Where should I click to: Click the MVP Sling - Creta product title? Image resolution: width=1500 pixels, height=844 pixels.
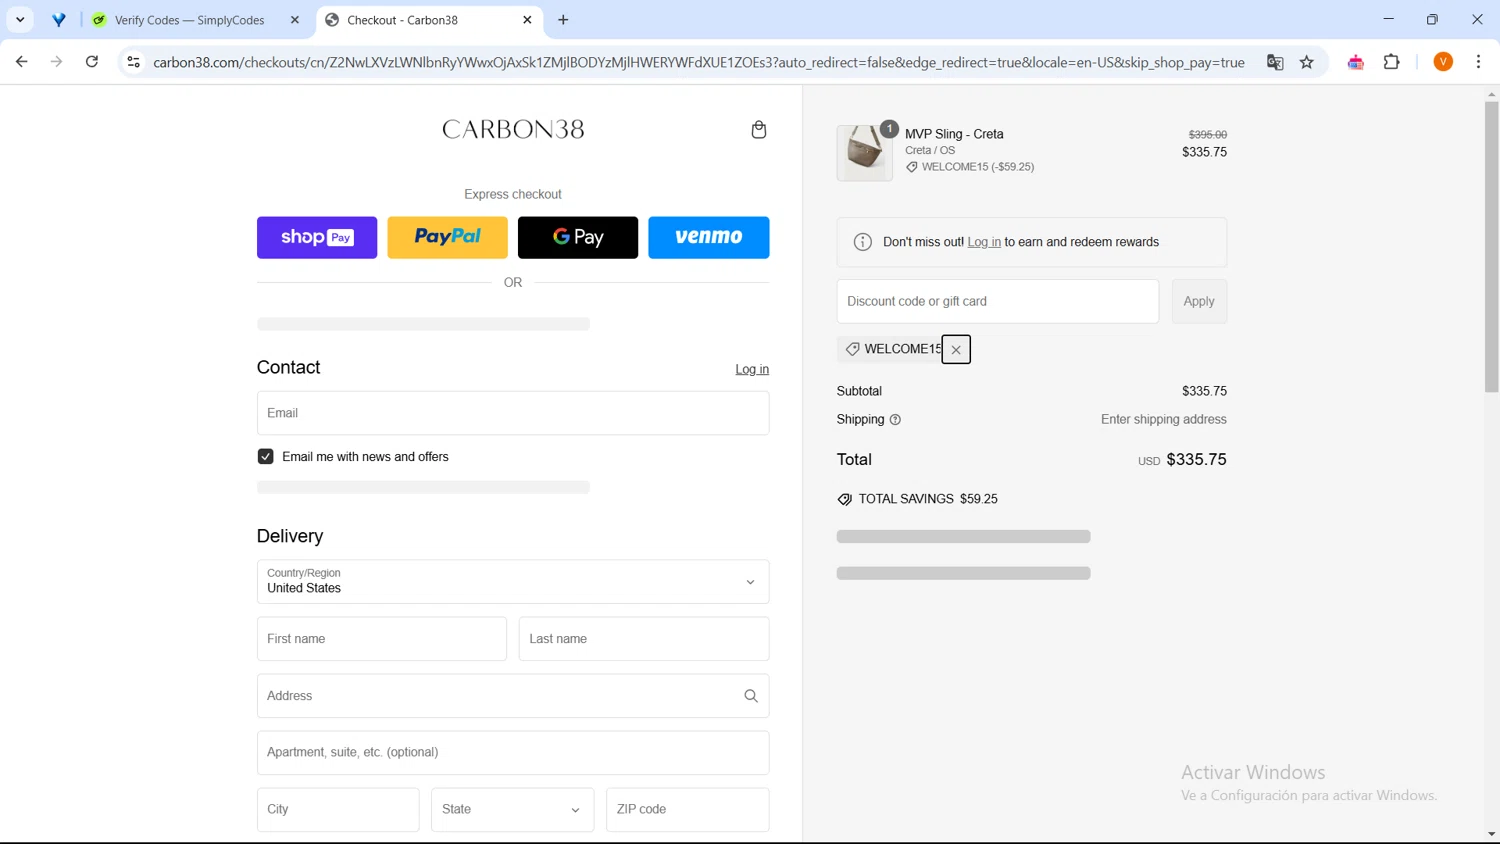pos(954,134)
